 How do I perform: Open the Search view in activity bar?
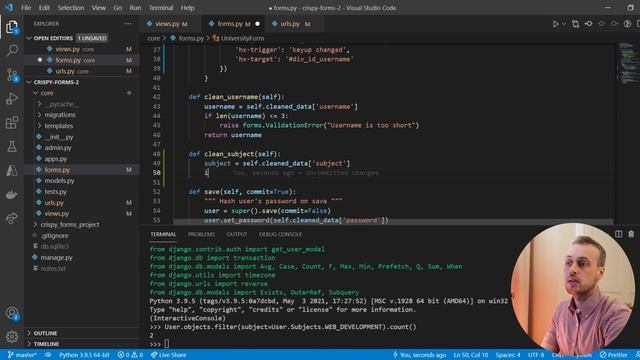12,51
